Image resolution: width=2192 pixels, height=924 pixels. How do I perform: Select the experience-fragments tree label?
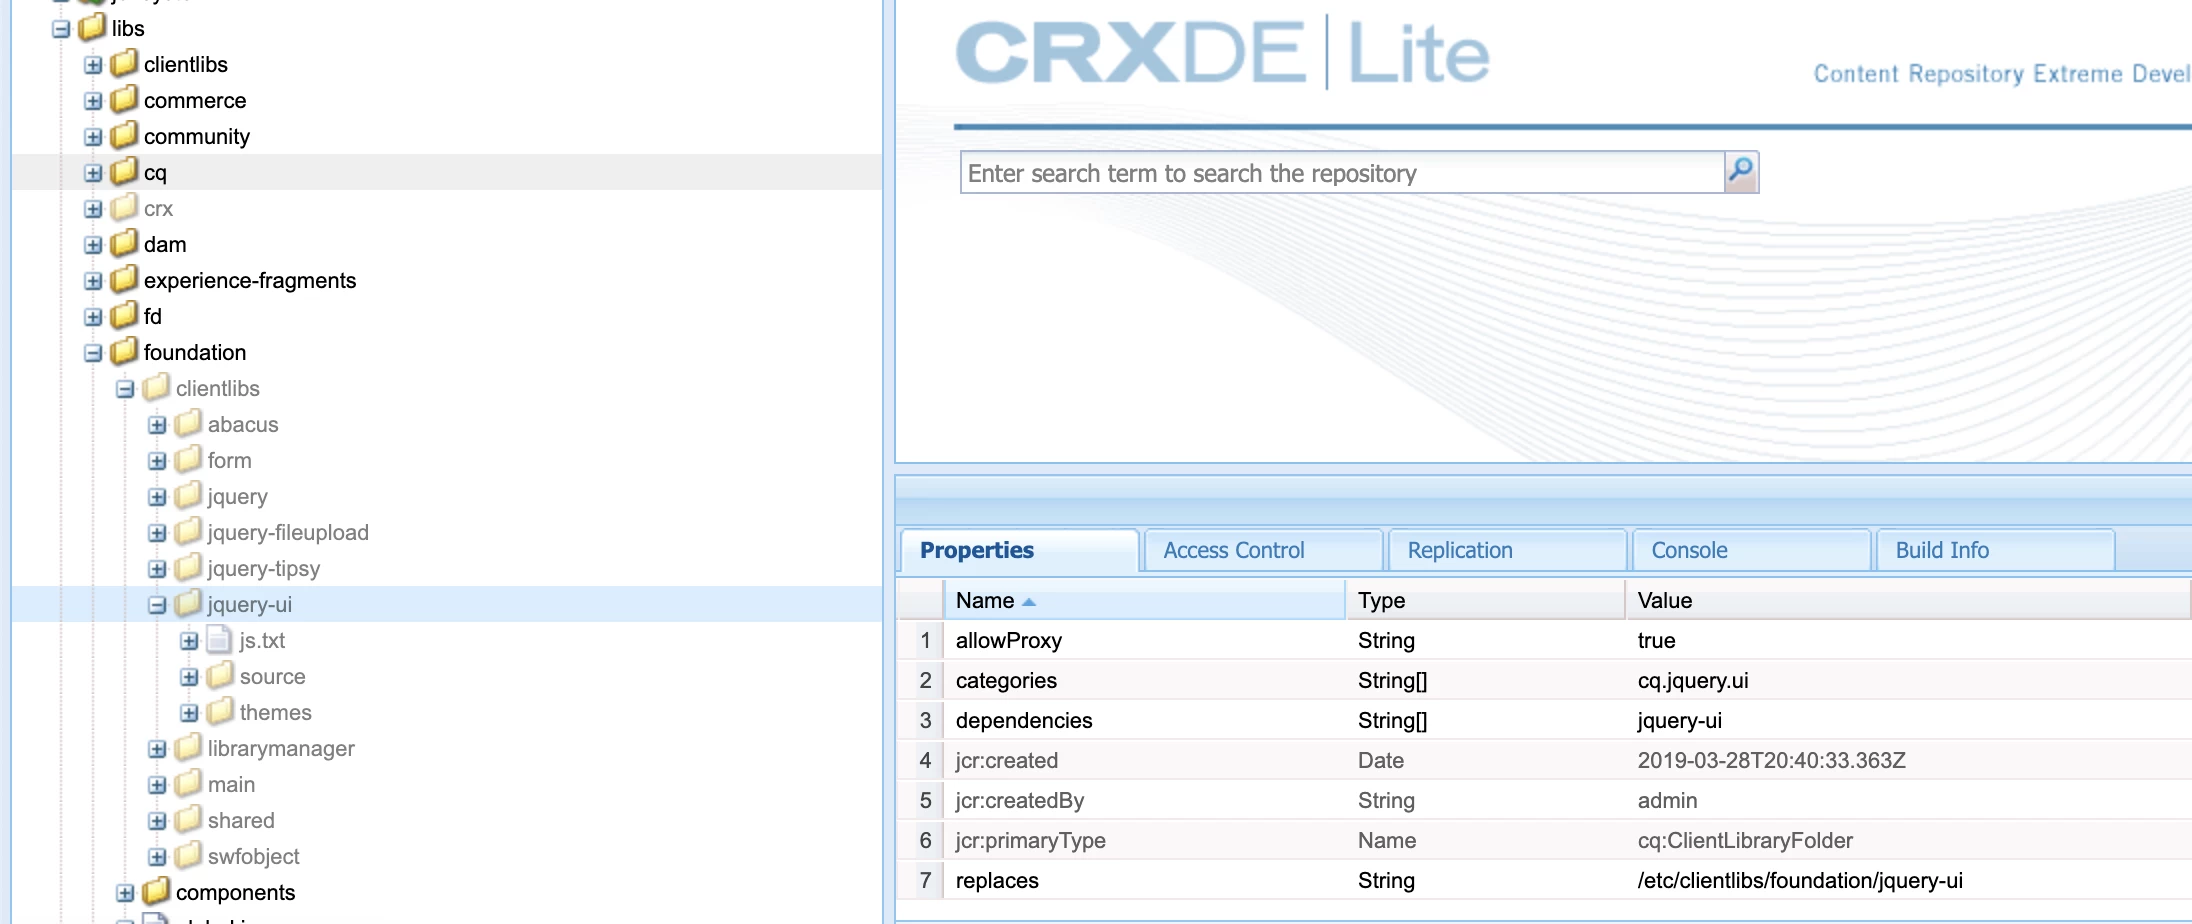point(250,280)
